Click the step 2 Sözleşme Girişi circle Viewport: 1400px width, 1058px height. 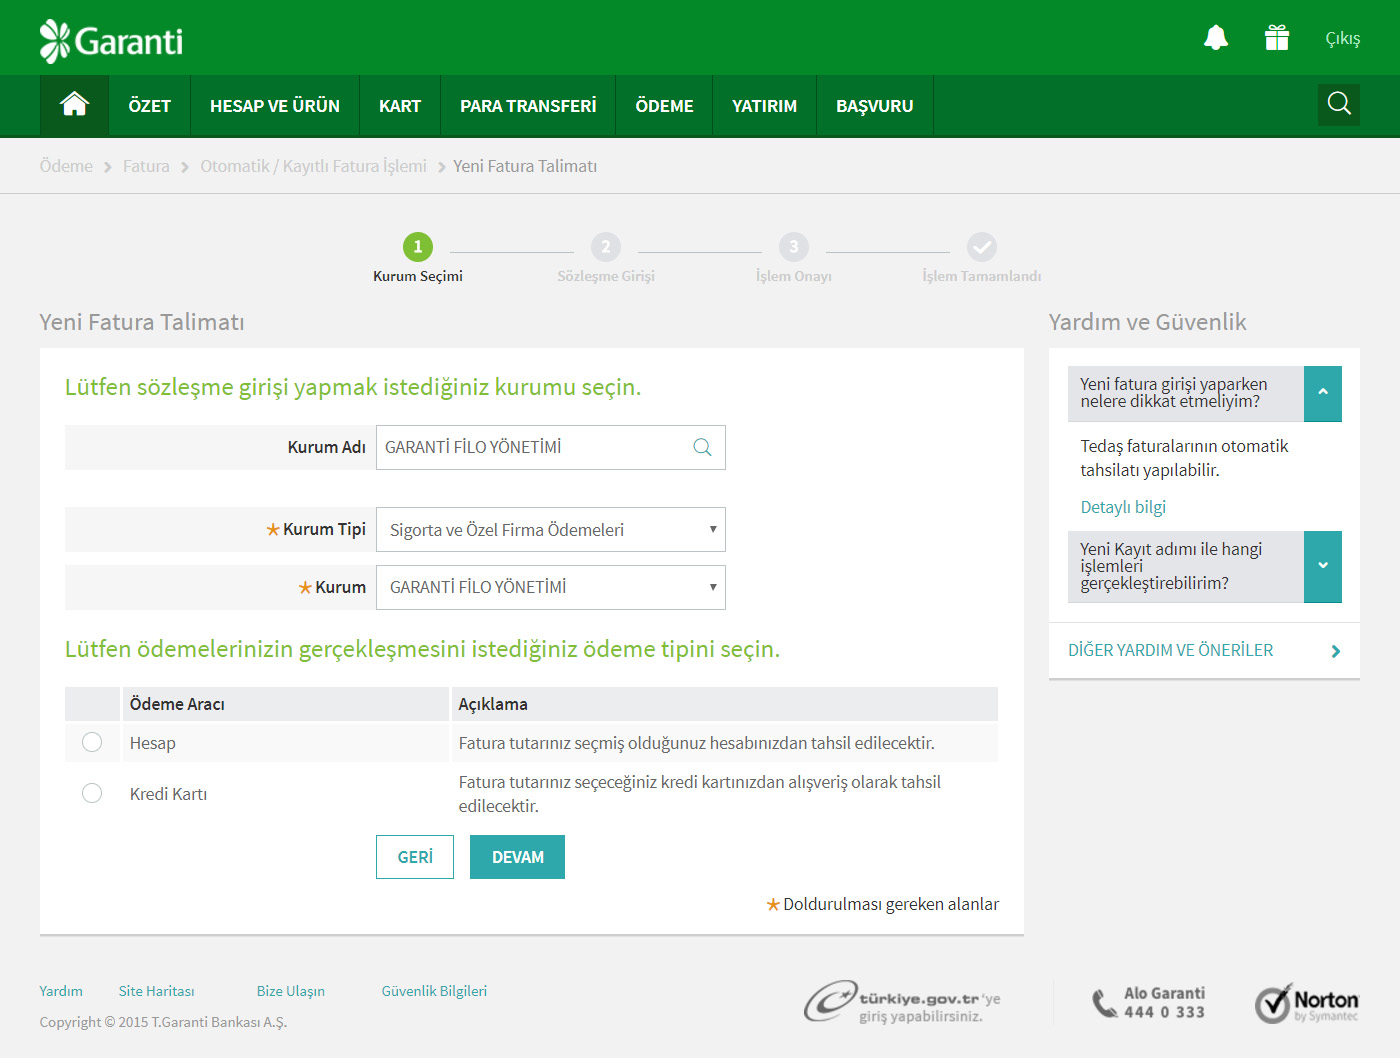[606, 247]
